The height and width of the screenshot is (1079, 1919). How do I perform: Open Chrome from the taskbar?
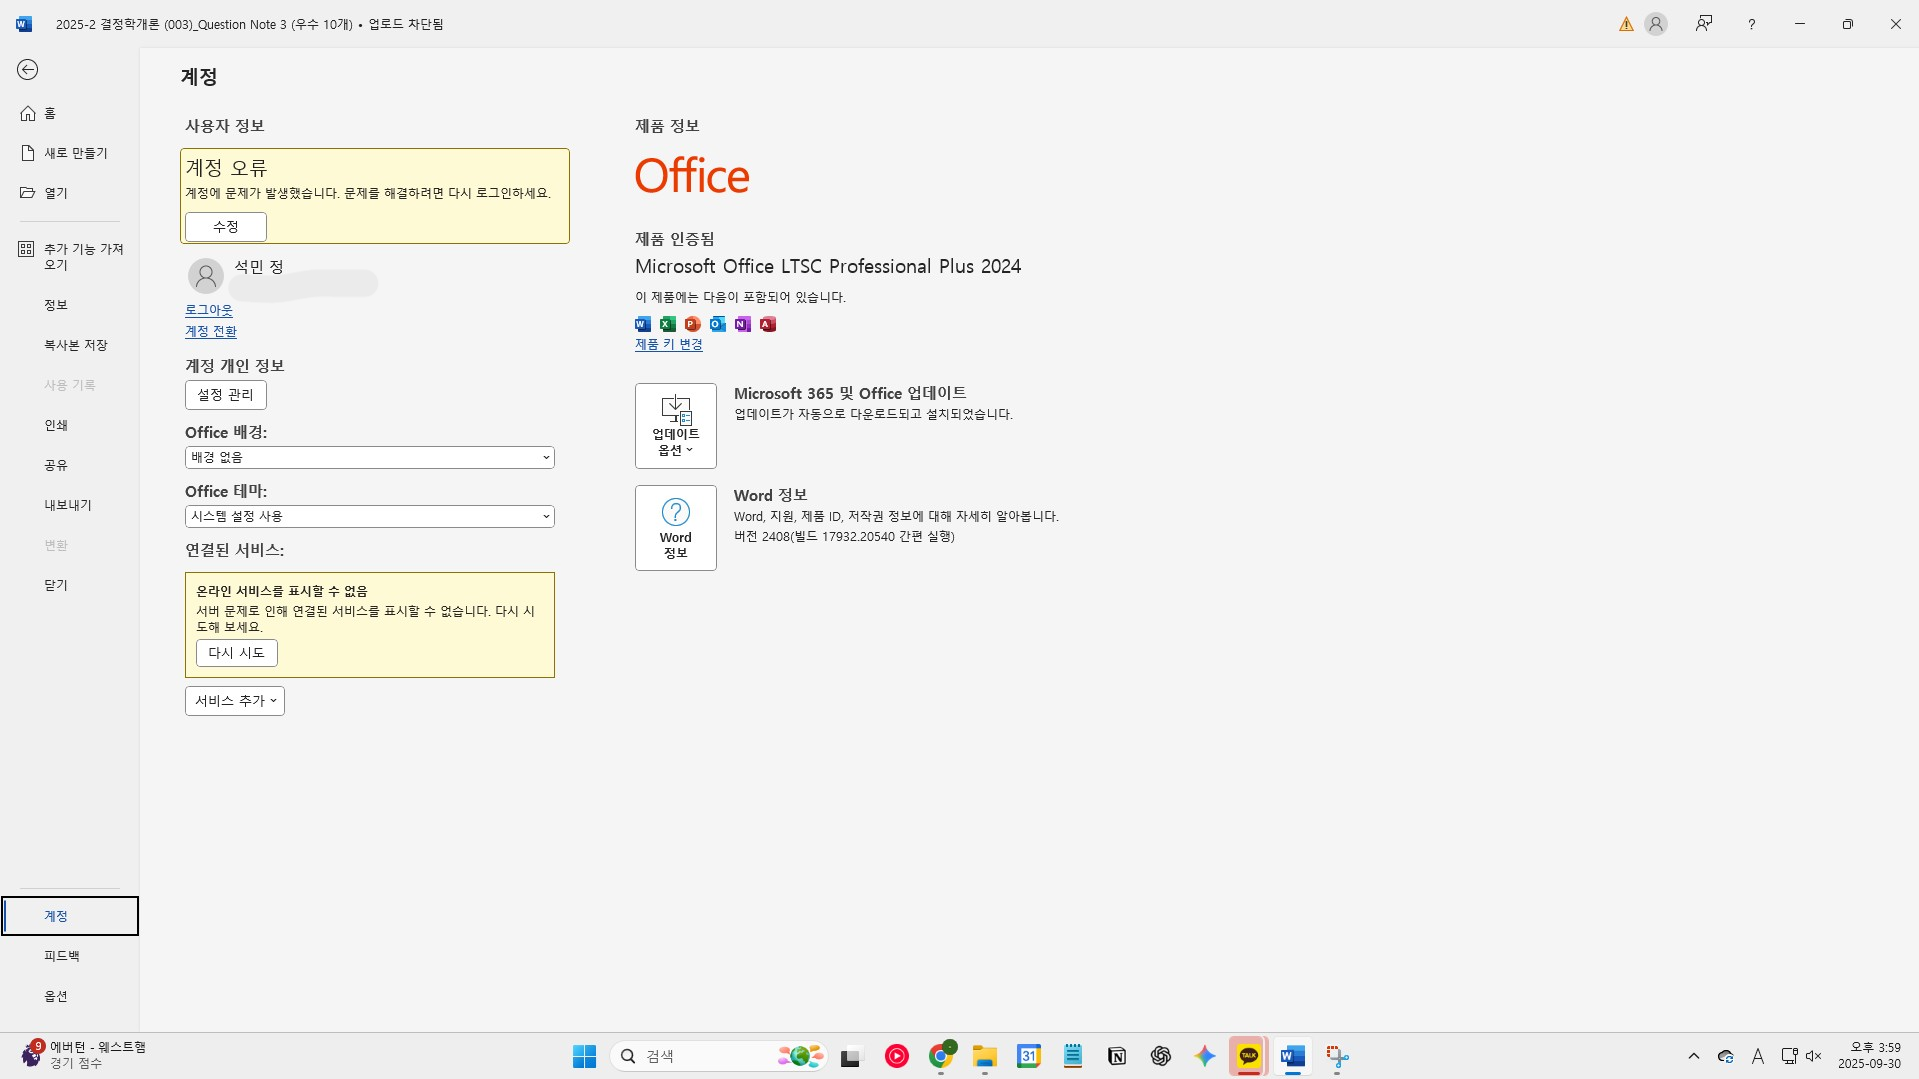pos(941,1056)
